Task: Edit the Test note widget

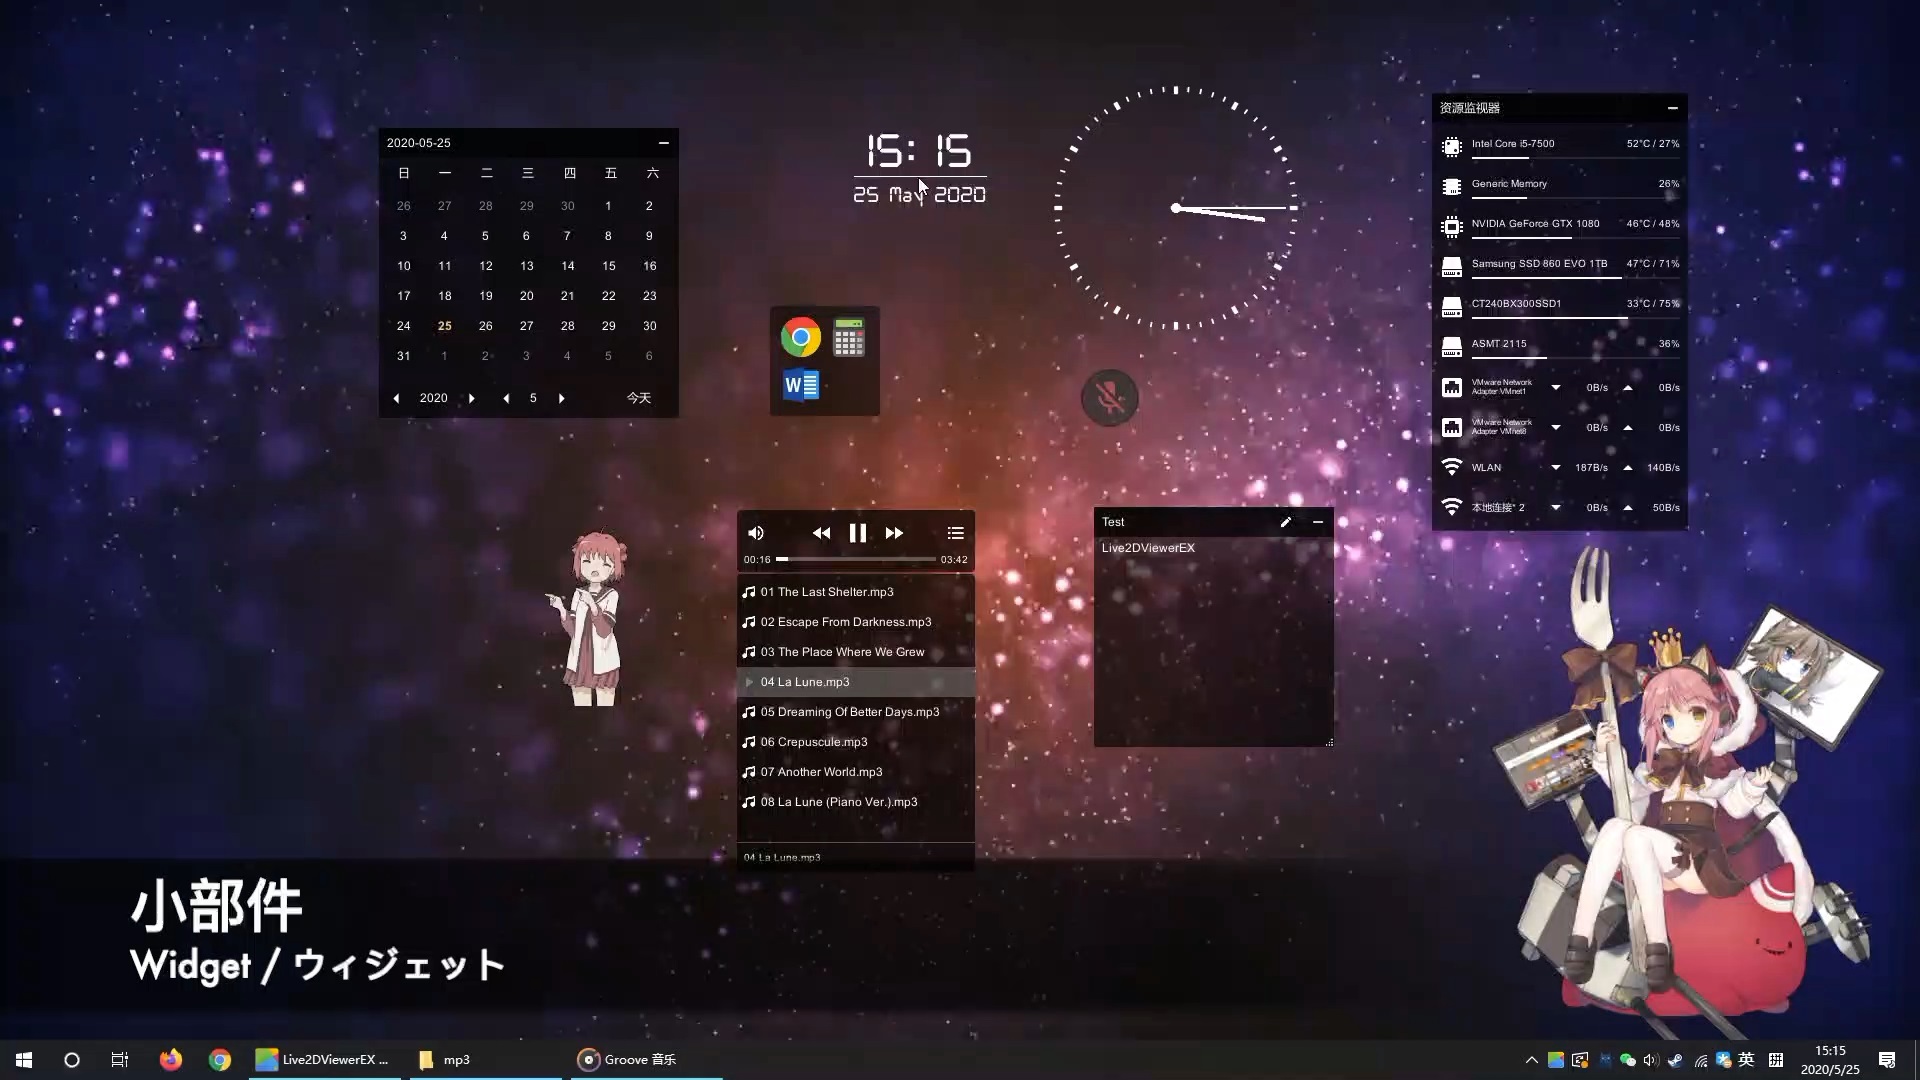Action: 1286,522
